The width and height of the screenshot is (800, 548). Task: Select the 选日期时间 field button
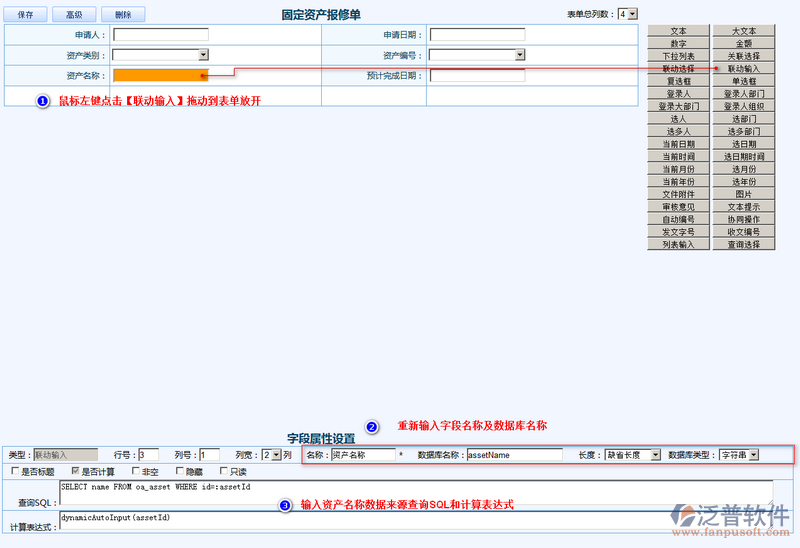(x=743, y=157)
